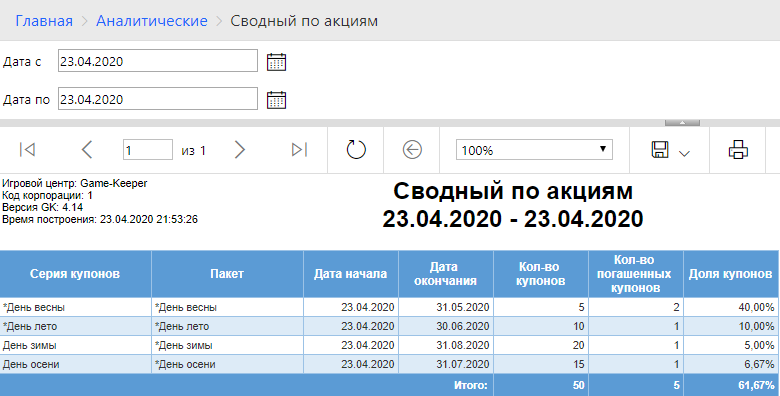Click the Кол-во погашенных купонов header
Viewport: 780px width, 396px height.
click(x=636, y=274)
